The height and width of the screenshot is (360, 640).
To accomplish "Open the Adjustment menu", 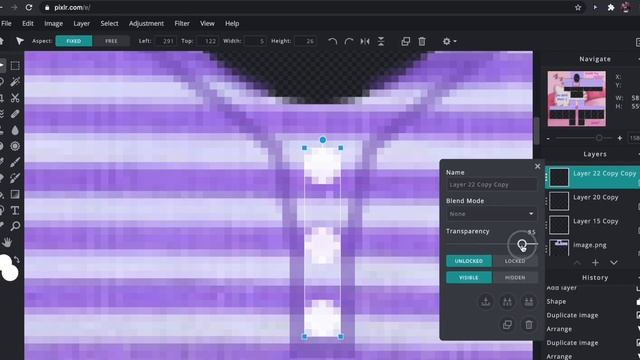I will coord(146,23).
